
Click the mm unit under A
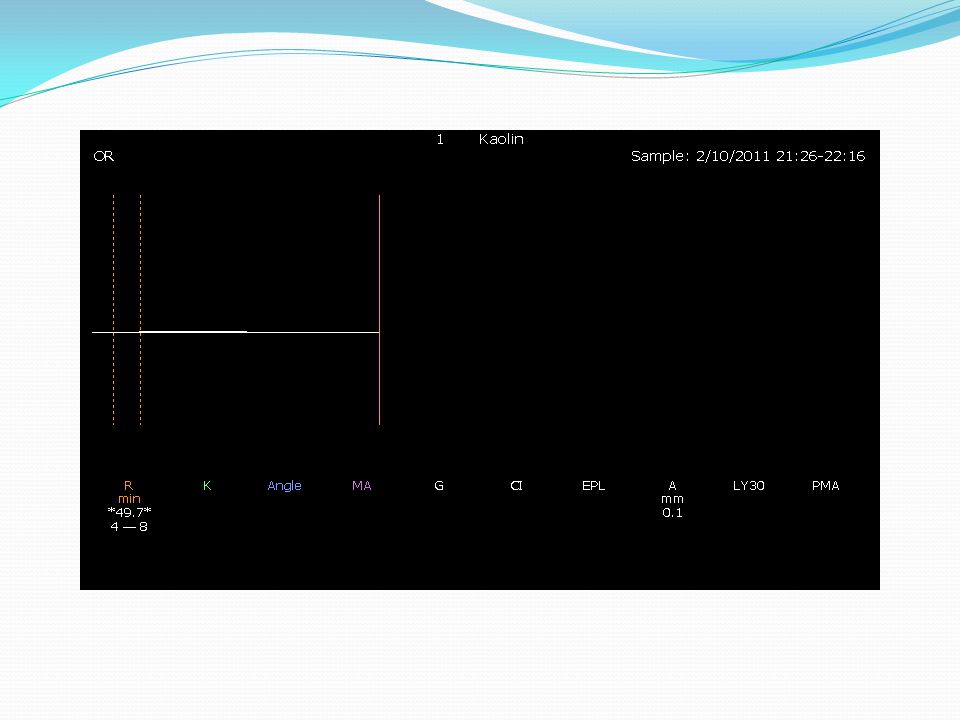coord(672,500)
